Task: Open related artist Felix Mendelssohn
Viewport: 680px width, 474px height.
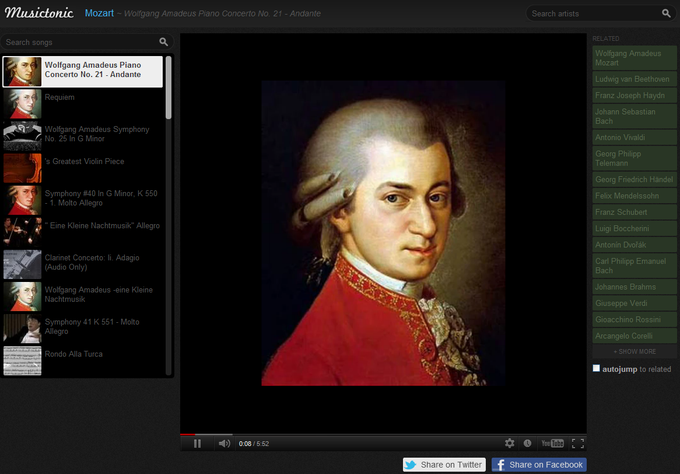Action: tap(634, 196)
